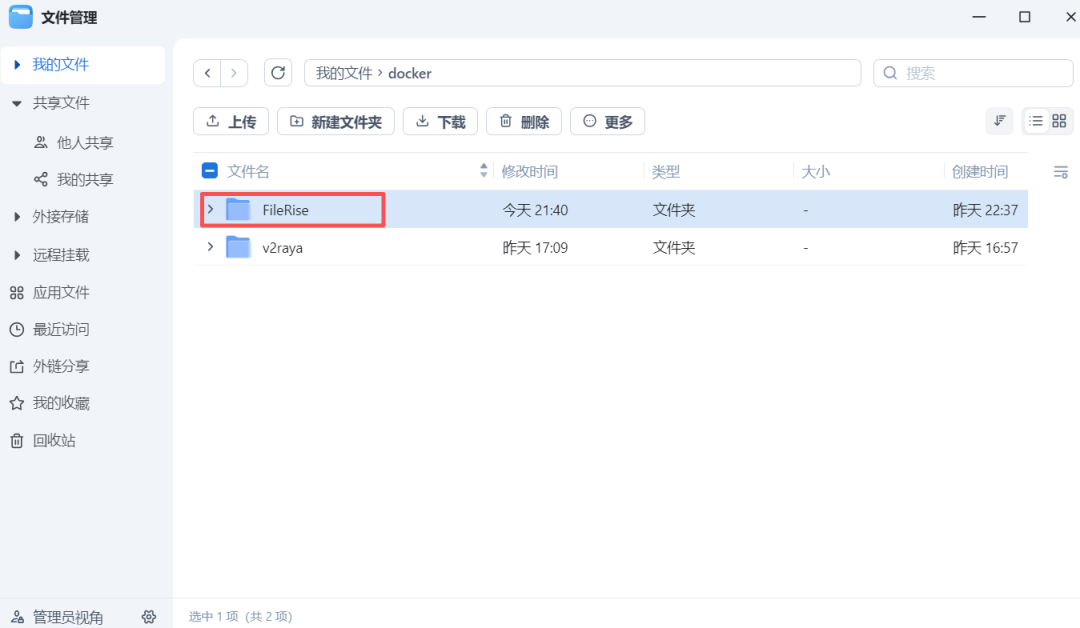Toggle the select-all checkbox in header
Viewport: 1080px width, 628px height.
[x=210, y=171]
